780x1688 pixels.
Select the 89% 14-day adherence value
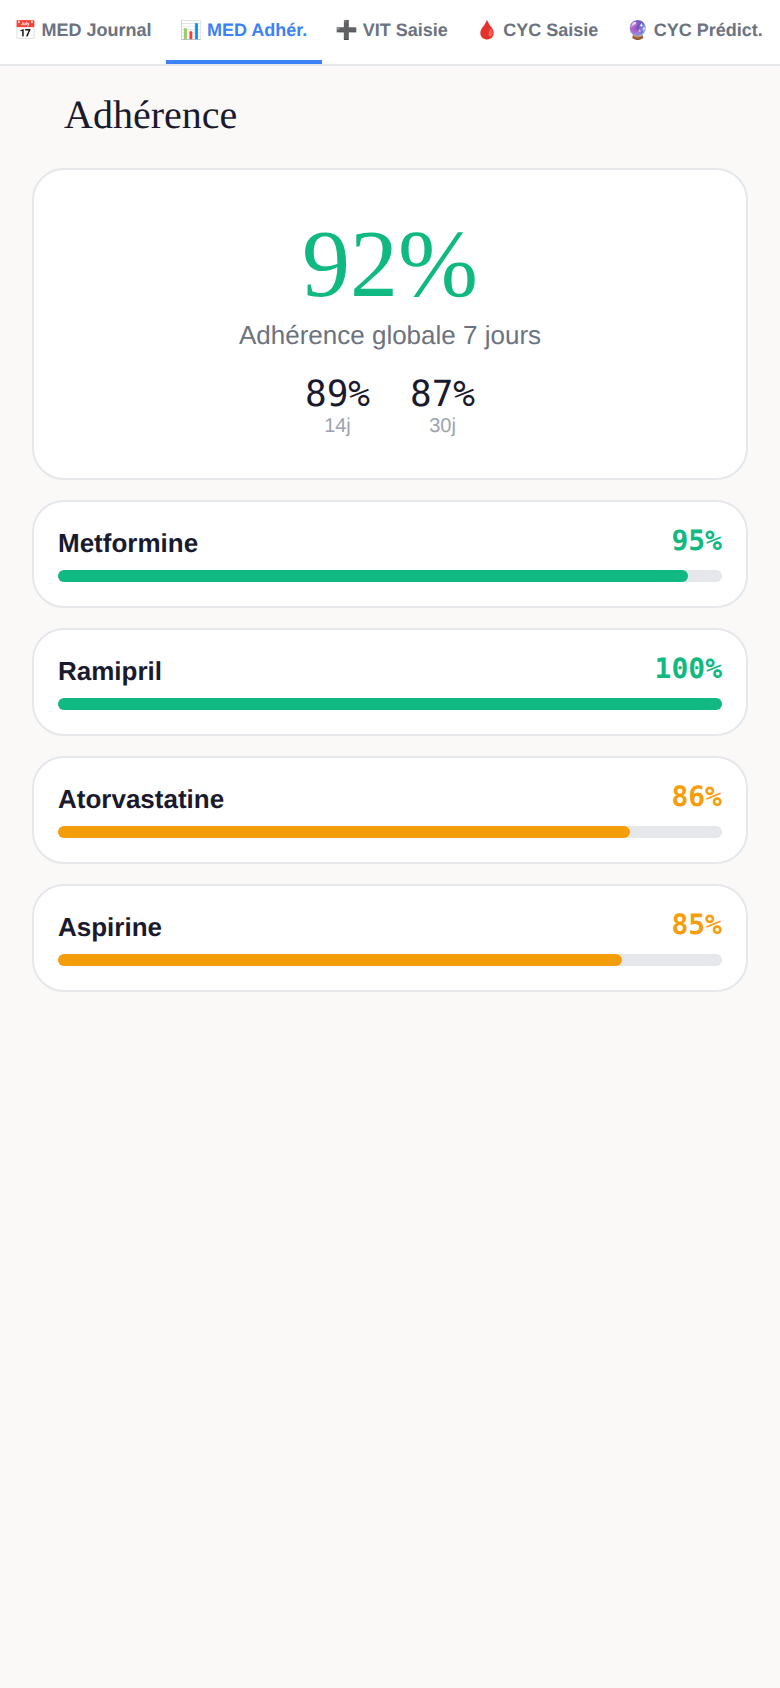(338, 394)
